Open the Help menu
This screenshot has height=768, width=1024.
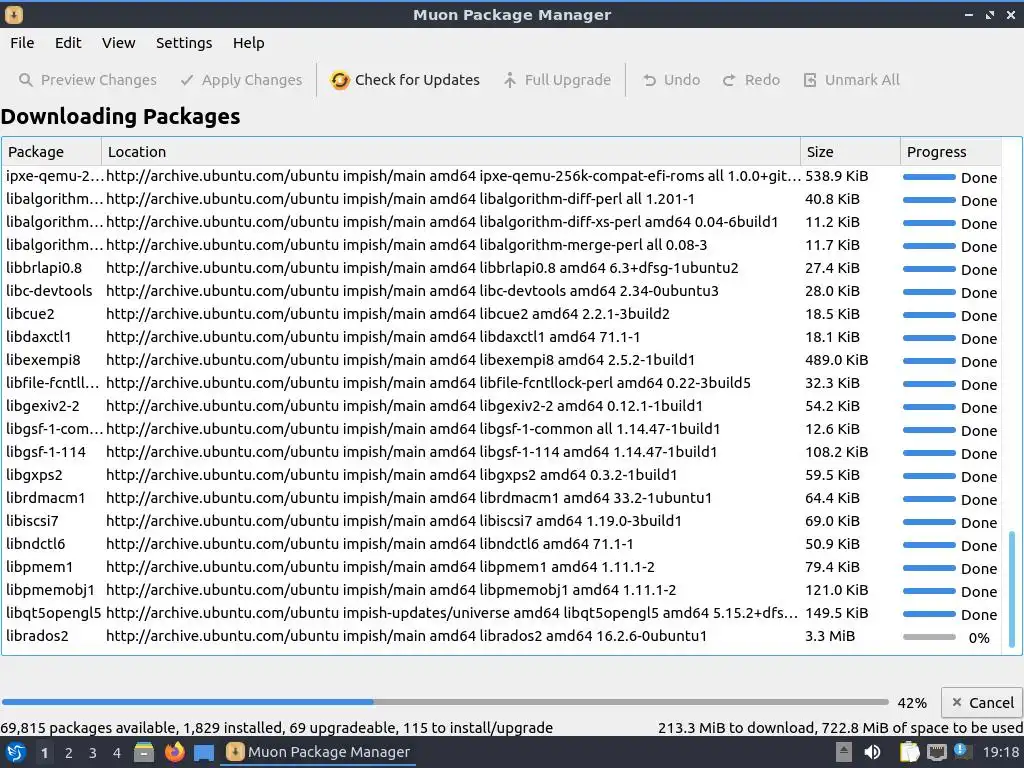click(248, 43)
